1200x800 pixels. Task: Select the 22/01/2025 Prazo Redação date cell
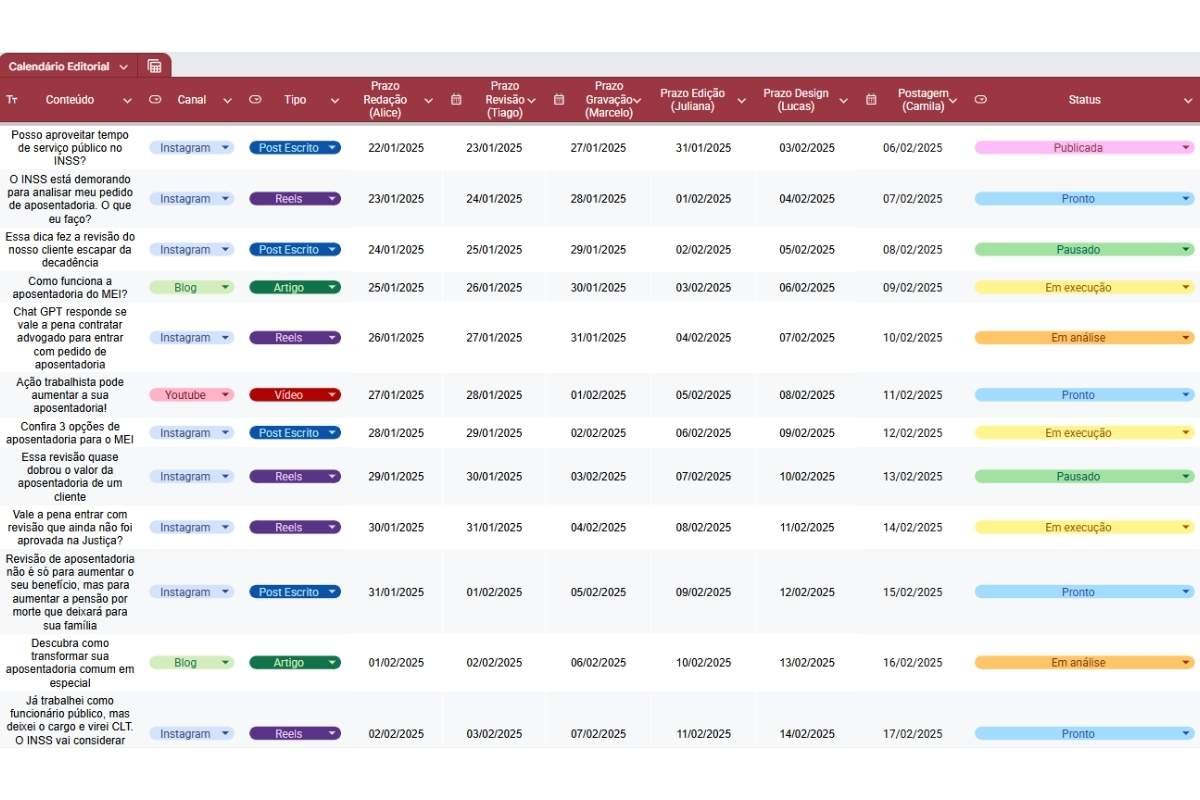pyautogui.click(x=396, y=148)
